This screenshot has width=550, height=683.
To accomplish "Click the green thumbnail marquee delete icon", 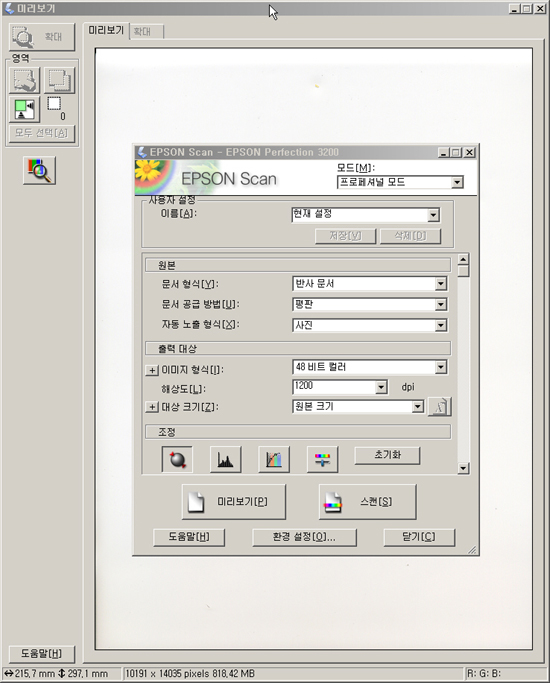I will (24, 109).
